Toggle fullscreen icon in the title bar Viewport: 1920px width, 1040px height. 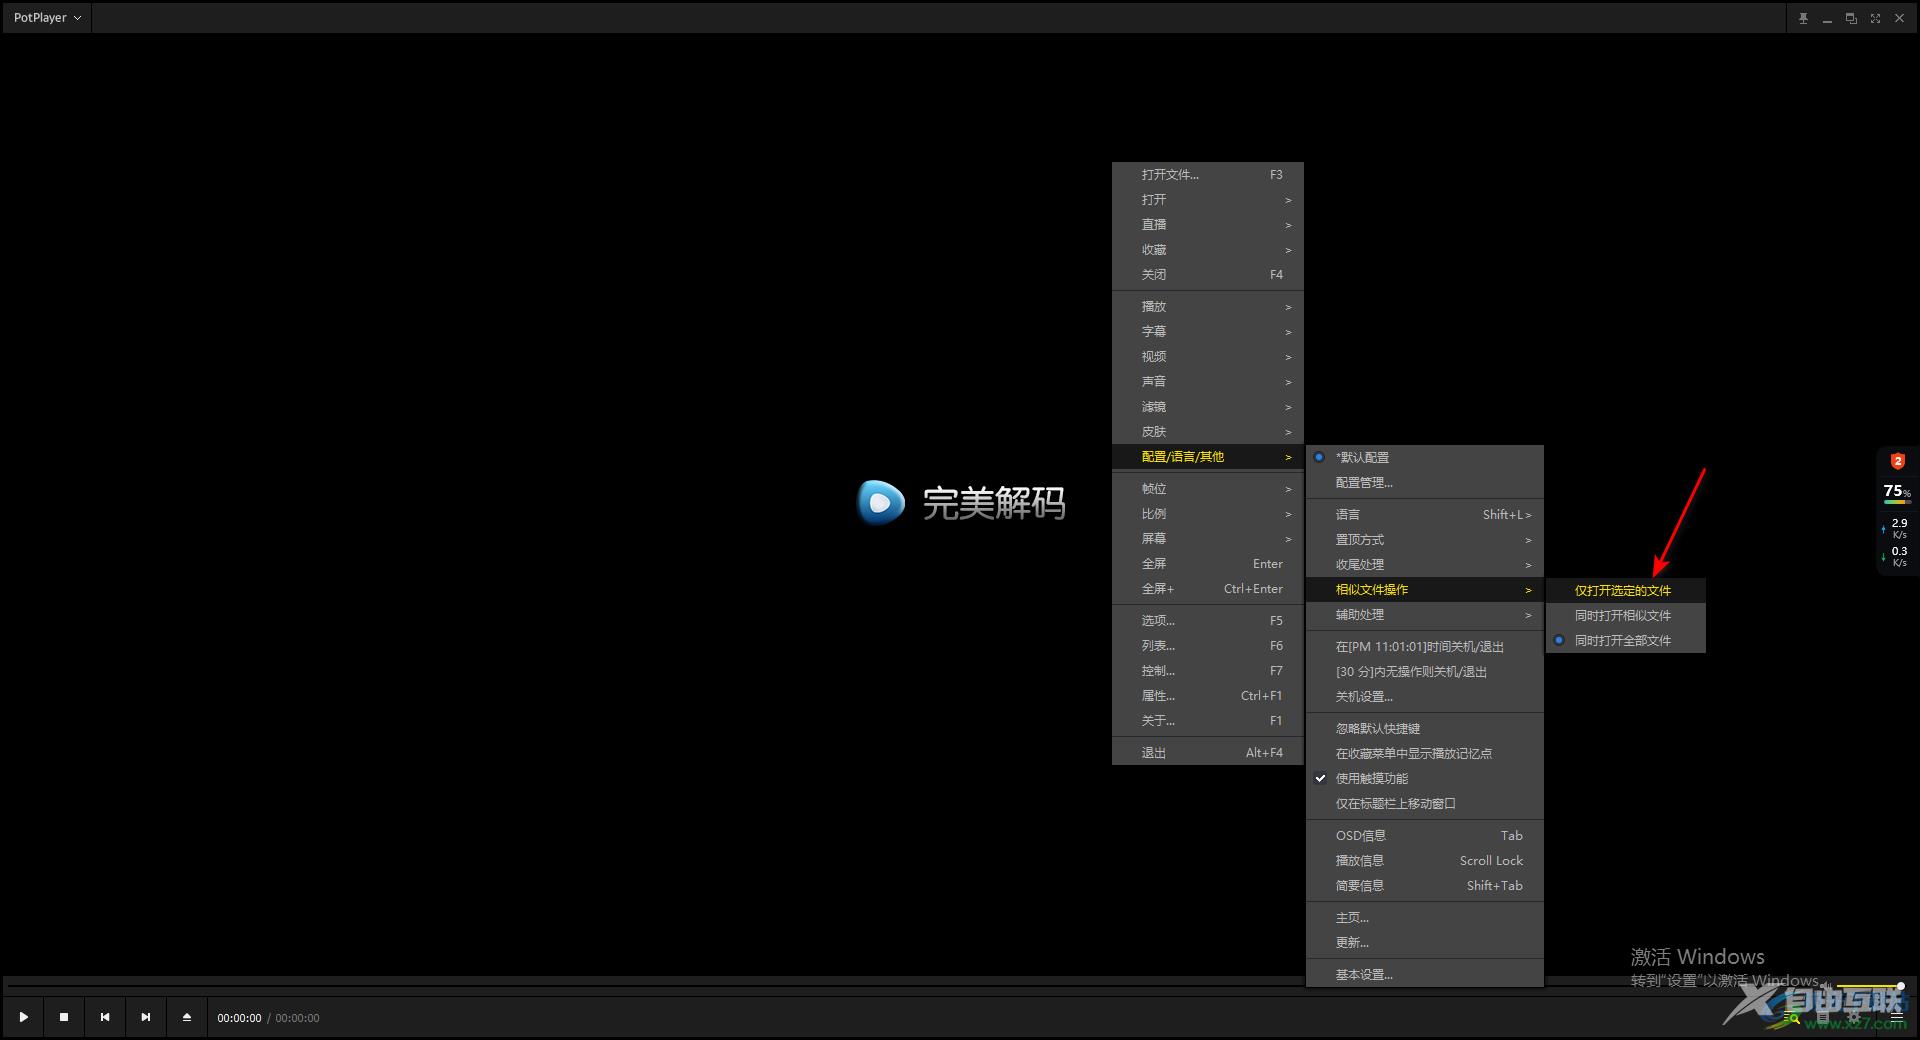tap(1875, 18)
